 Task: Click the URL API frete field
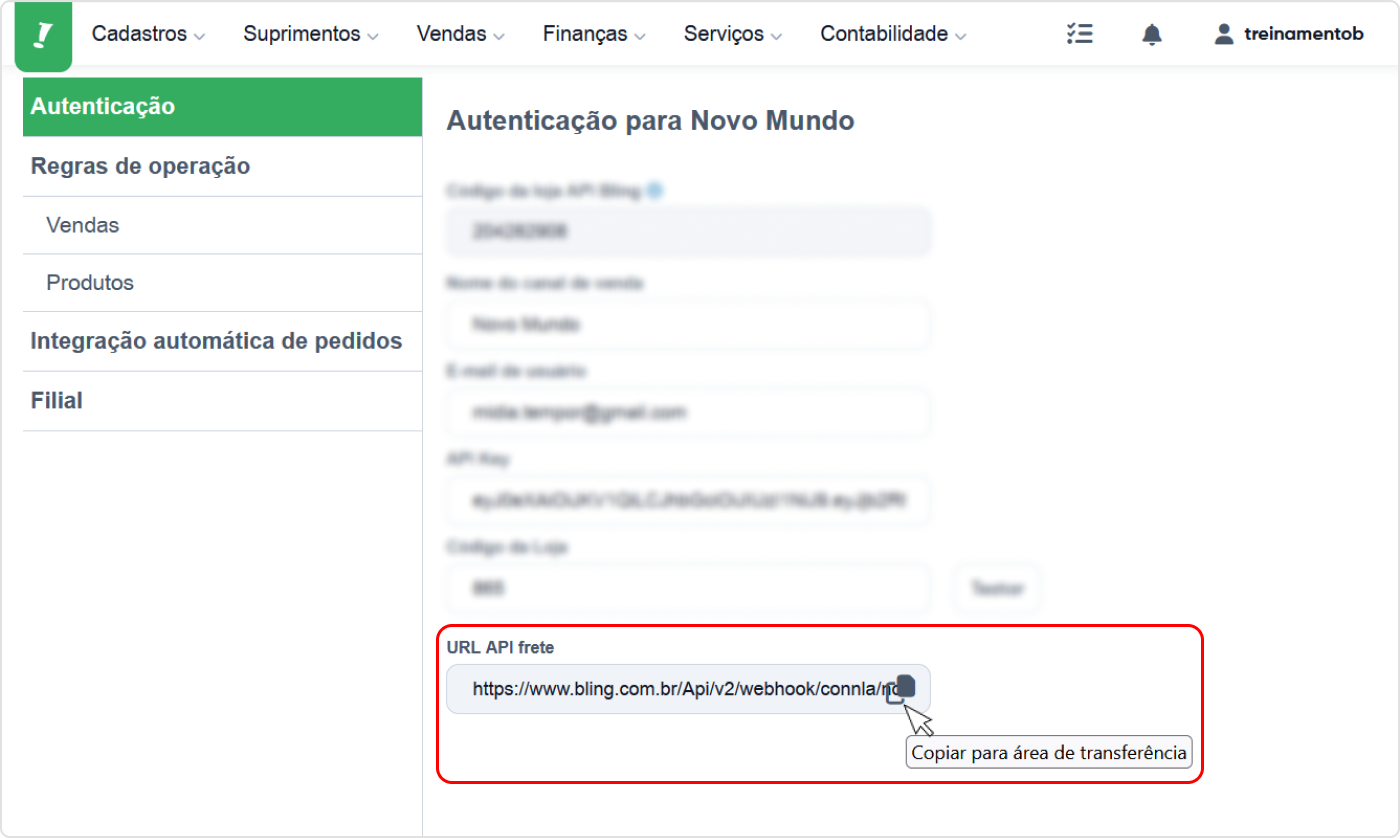coord(688,689)
